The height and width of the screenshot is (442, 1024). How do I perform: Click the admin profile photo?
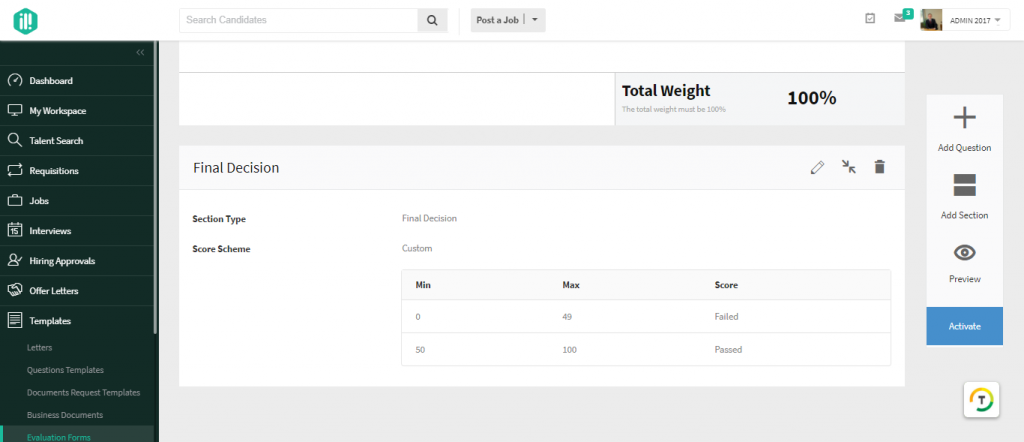[x=931, y=20]
